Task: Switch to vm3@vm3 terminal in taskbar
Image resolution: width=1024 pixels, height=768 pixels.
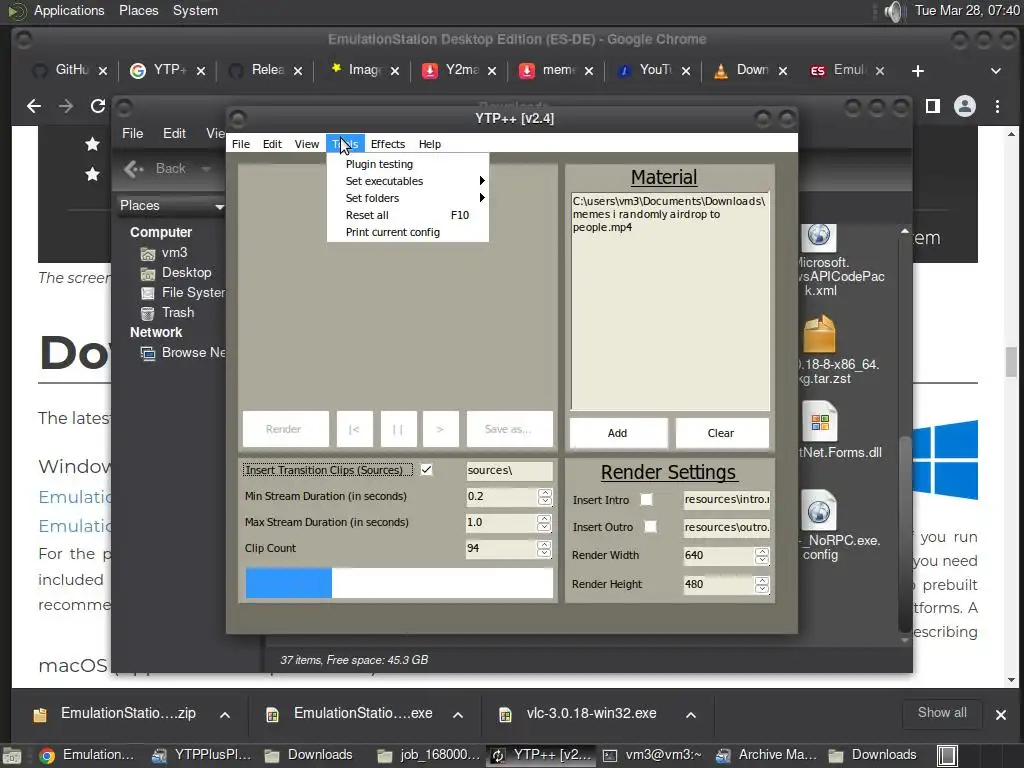Action: point(653,755)
